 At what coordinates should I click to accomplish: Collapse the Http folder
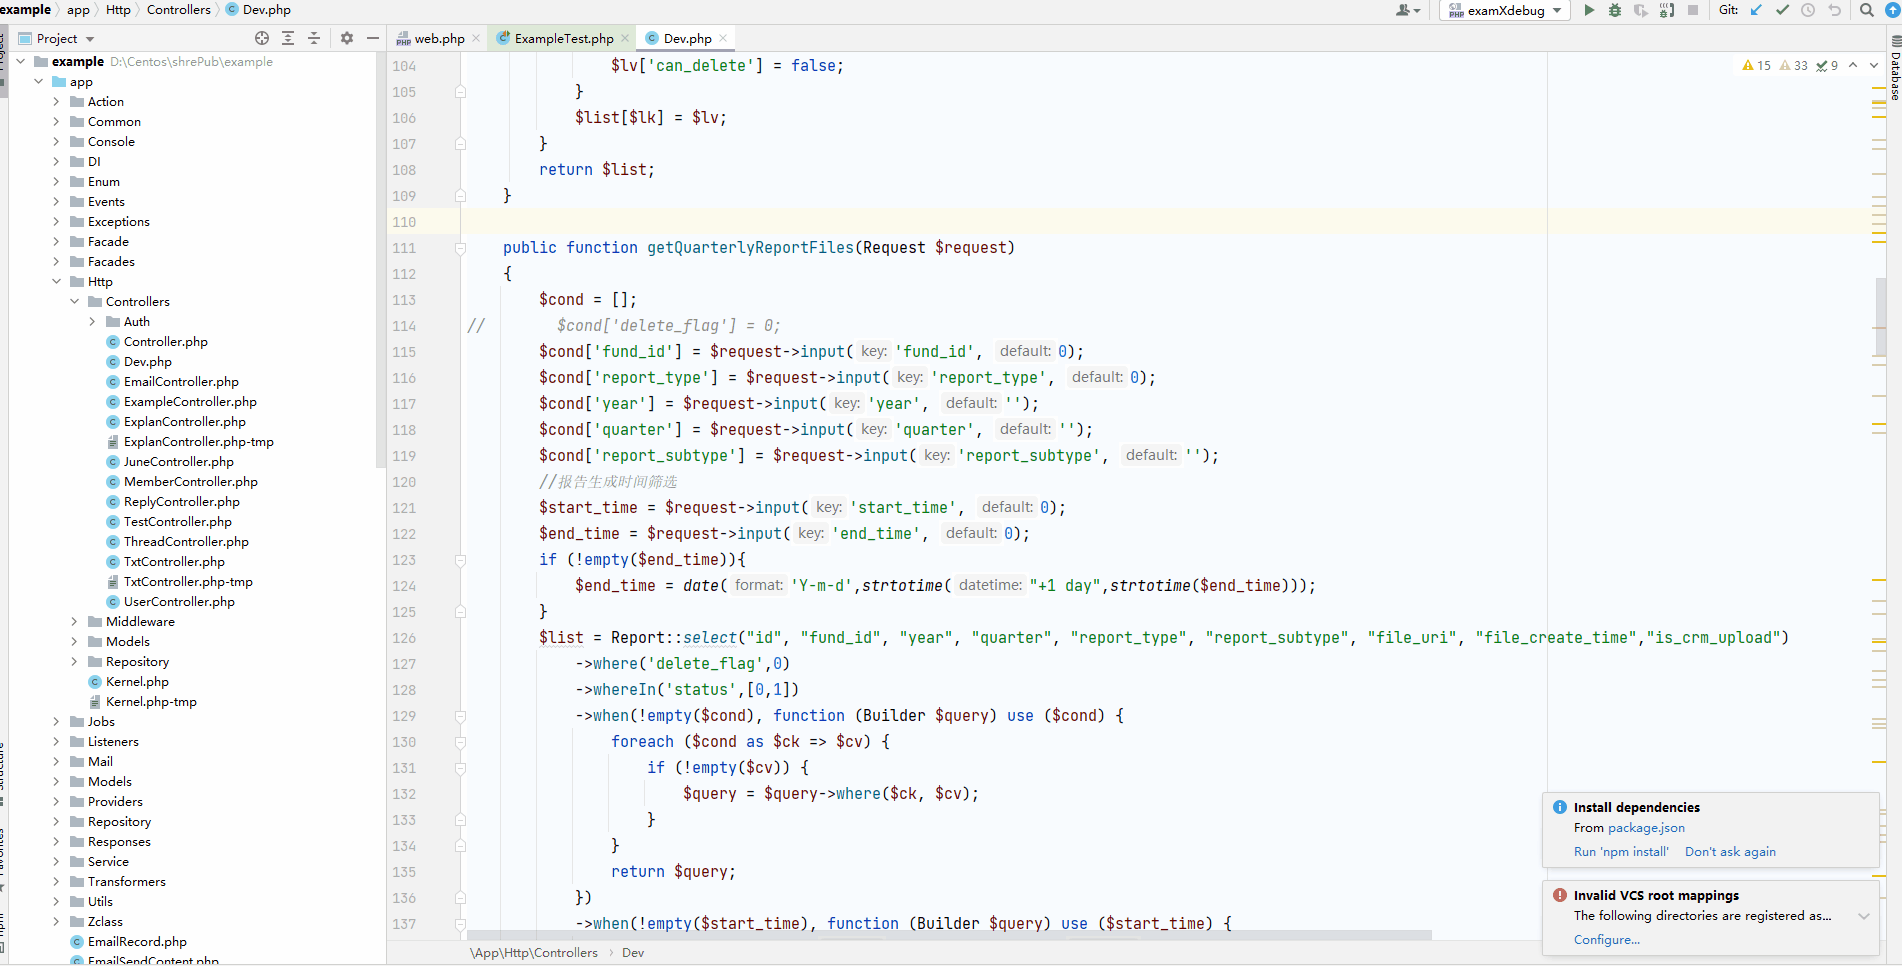point(57,282)
